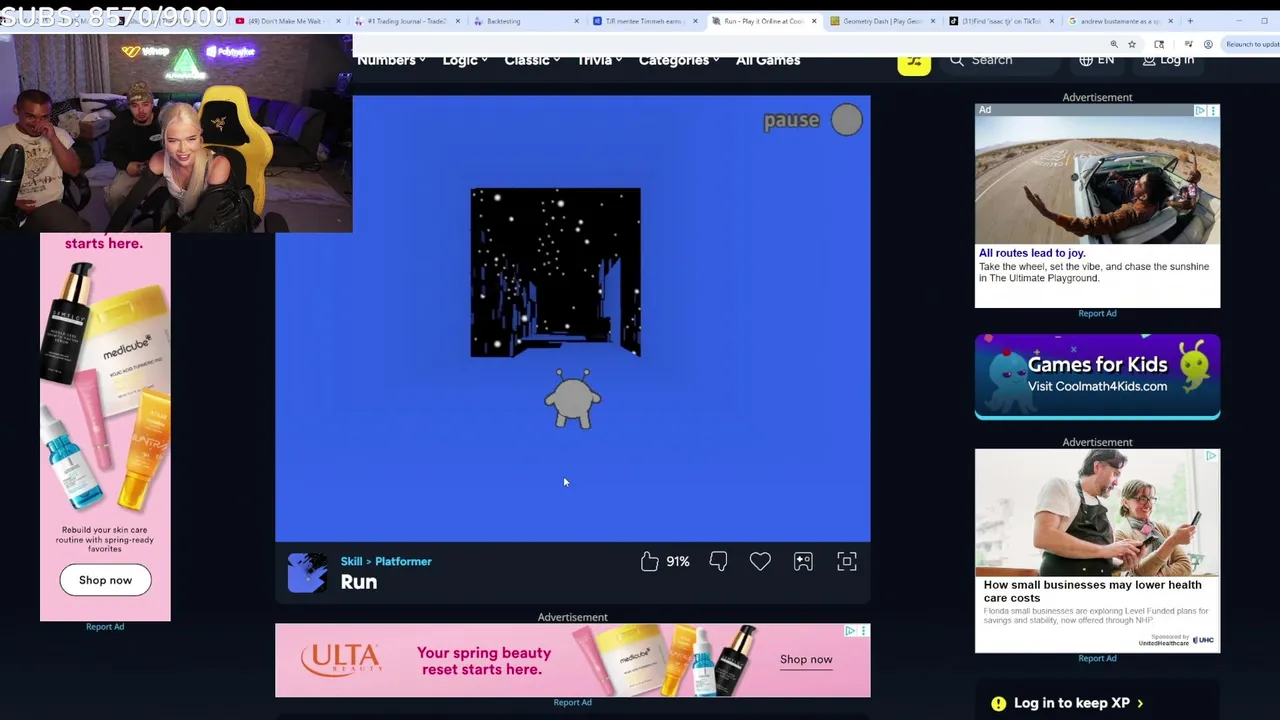Screen dimensions: 1280x720
Task: Enter fullscreen mode for the game
Action: 847,561
